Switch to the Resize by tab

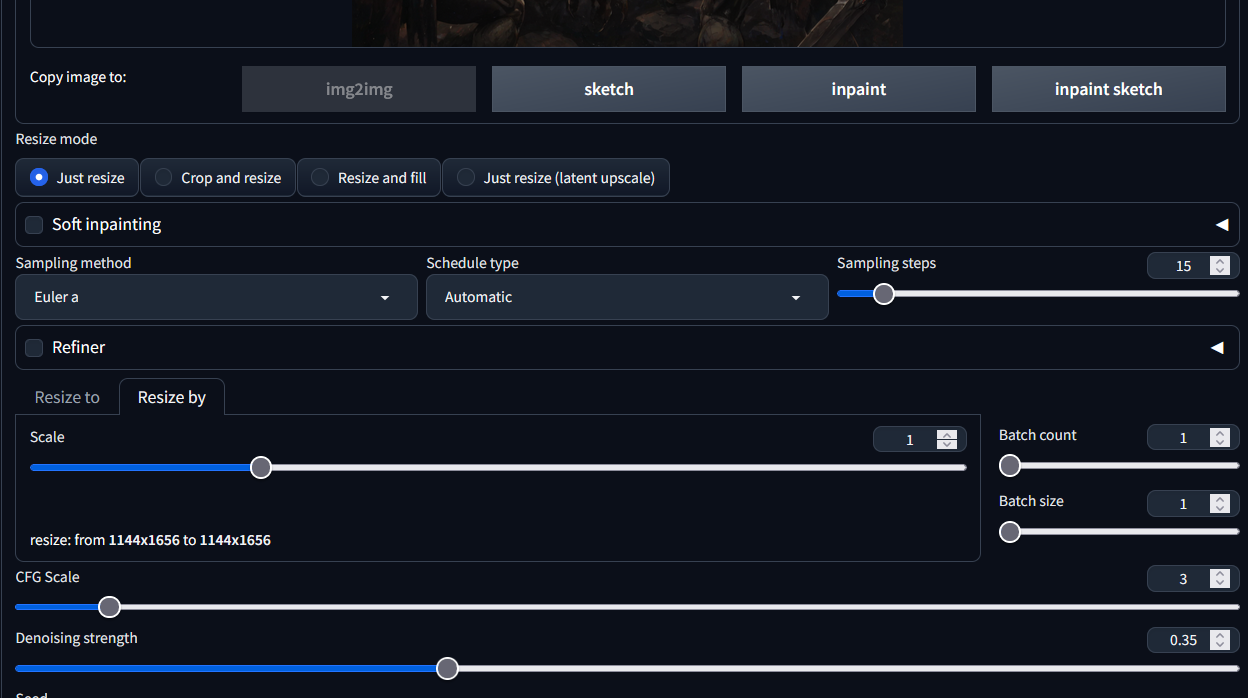[172, 397]
